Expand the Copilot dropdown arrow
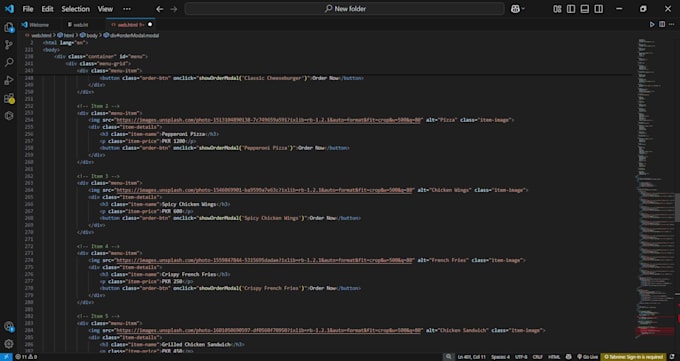Viewport: 680px width, 361px height. click(523, 9)
